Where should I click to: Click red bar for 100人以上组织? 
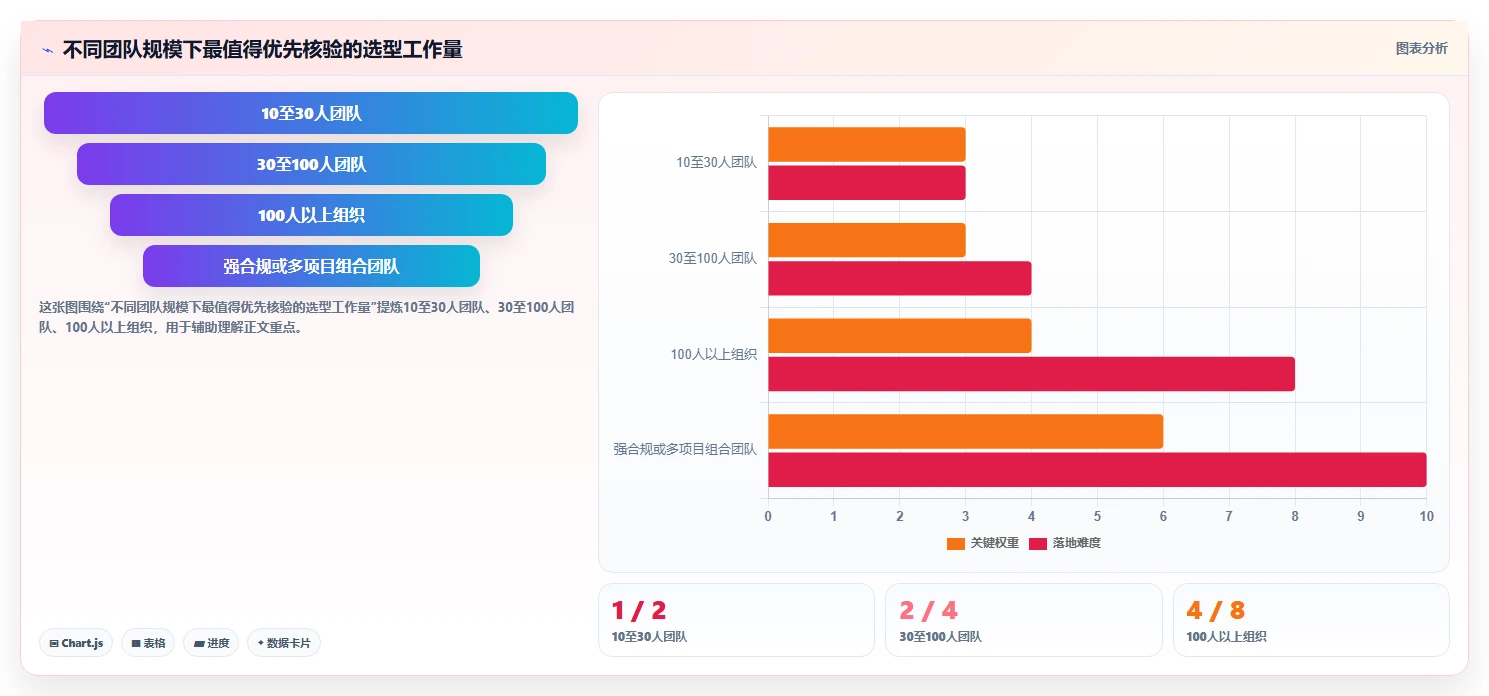[x=1031, y=374]
